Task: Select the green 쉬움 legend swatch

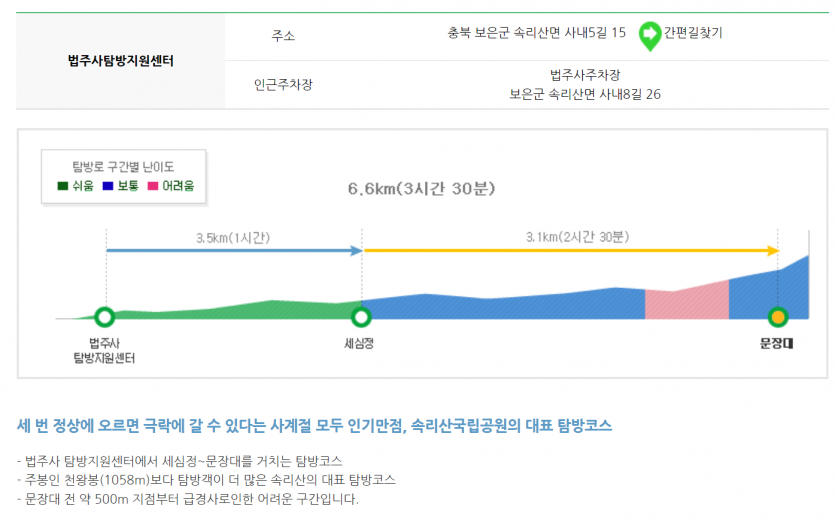Action: [63, 186]
